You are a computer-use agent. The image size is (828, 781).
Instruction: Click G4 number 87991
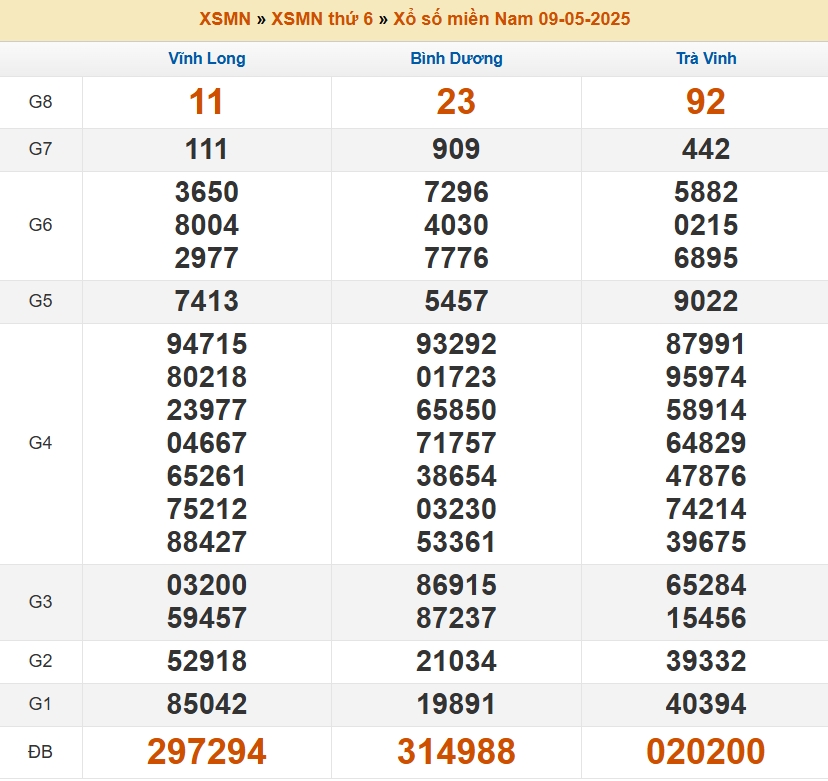[706, 344]
